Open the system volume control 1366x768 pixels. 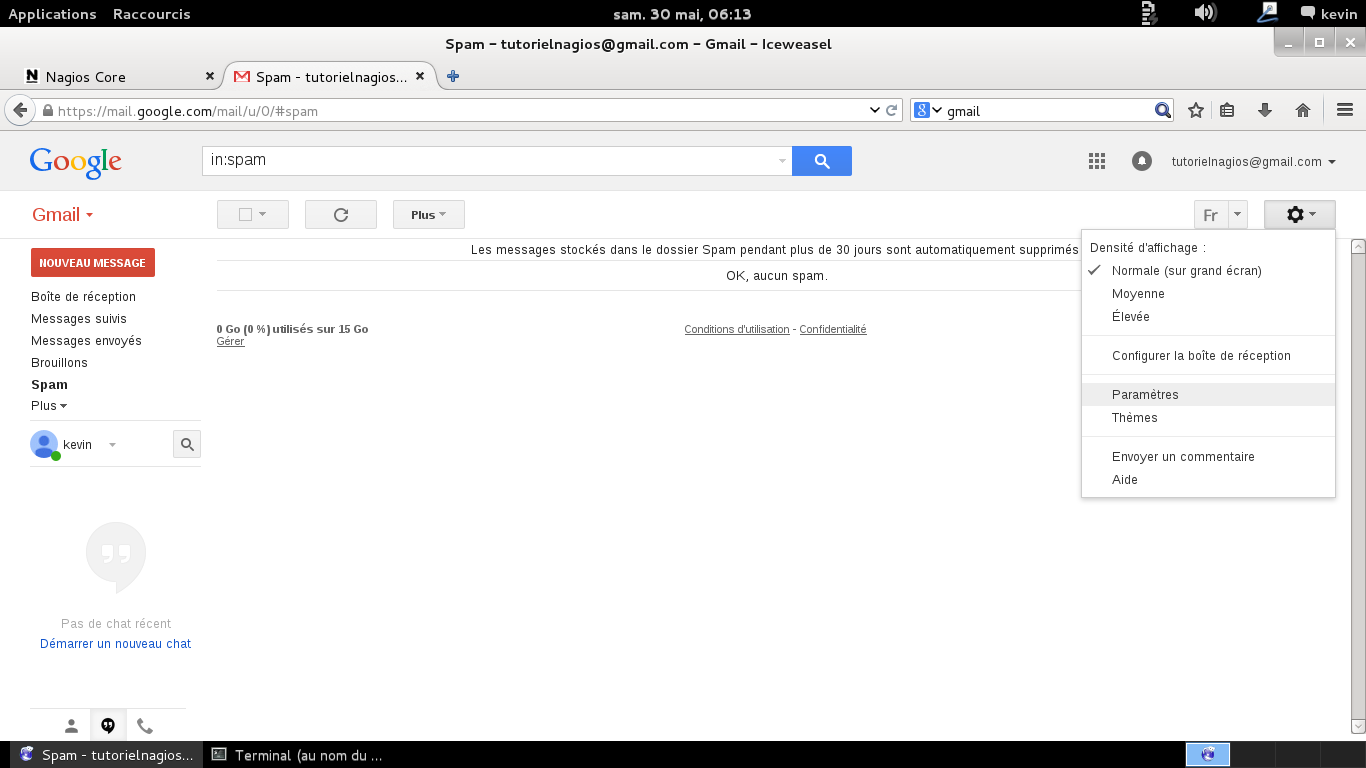tap(1205, 13)
